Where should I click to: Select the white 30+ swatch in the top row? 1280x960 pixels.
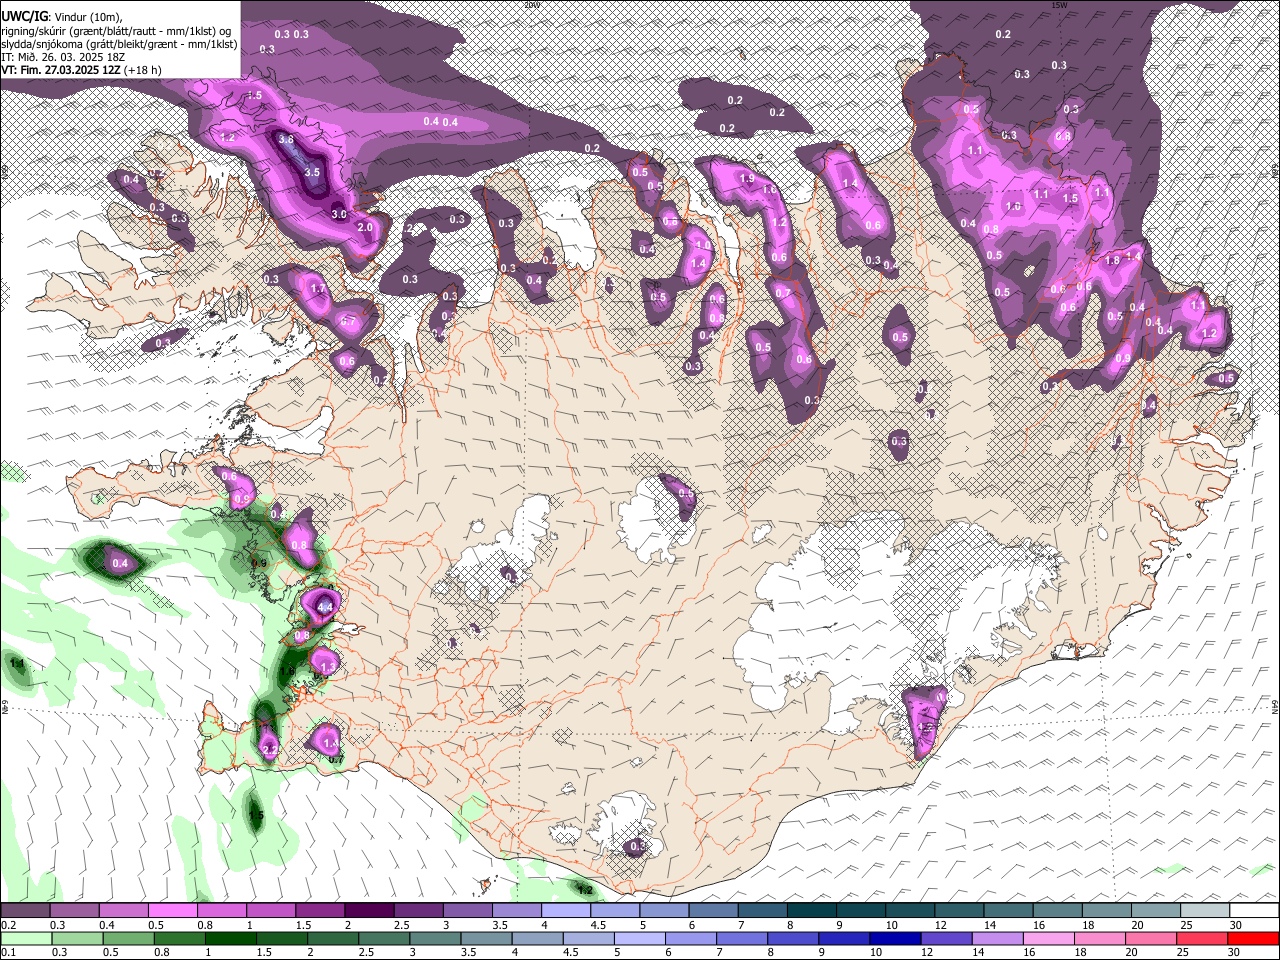click(x=1254, y=911)
